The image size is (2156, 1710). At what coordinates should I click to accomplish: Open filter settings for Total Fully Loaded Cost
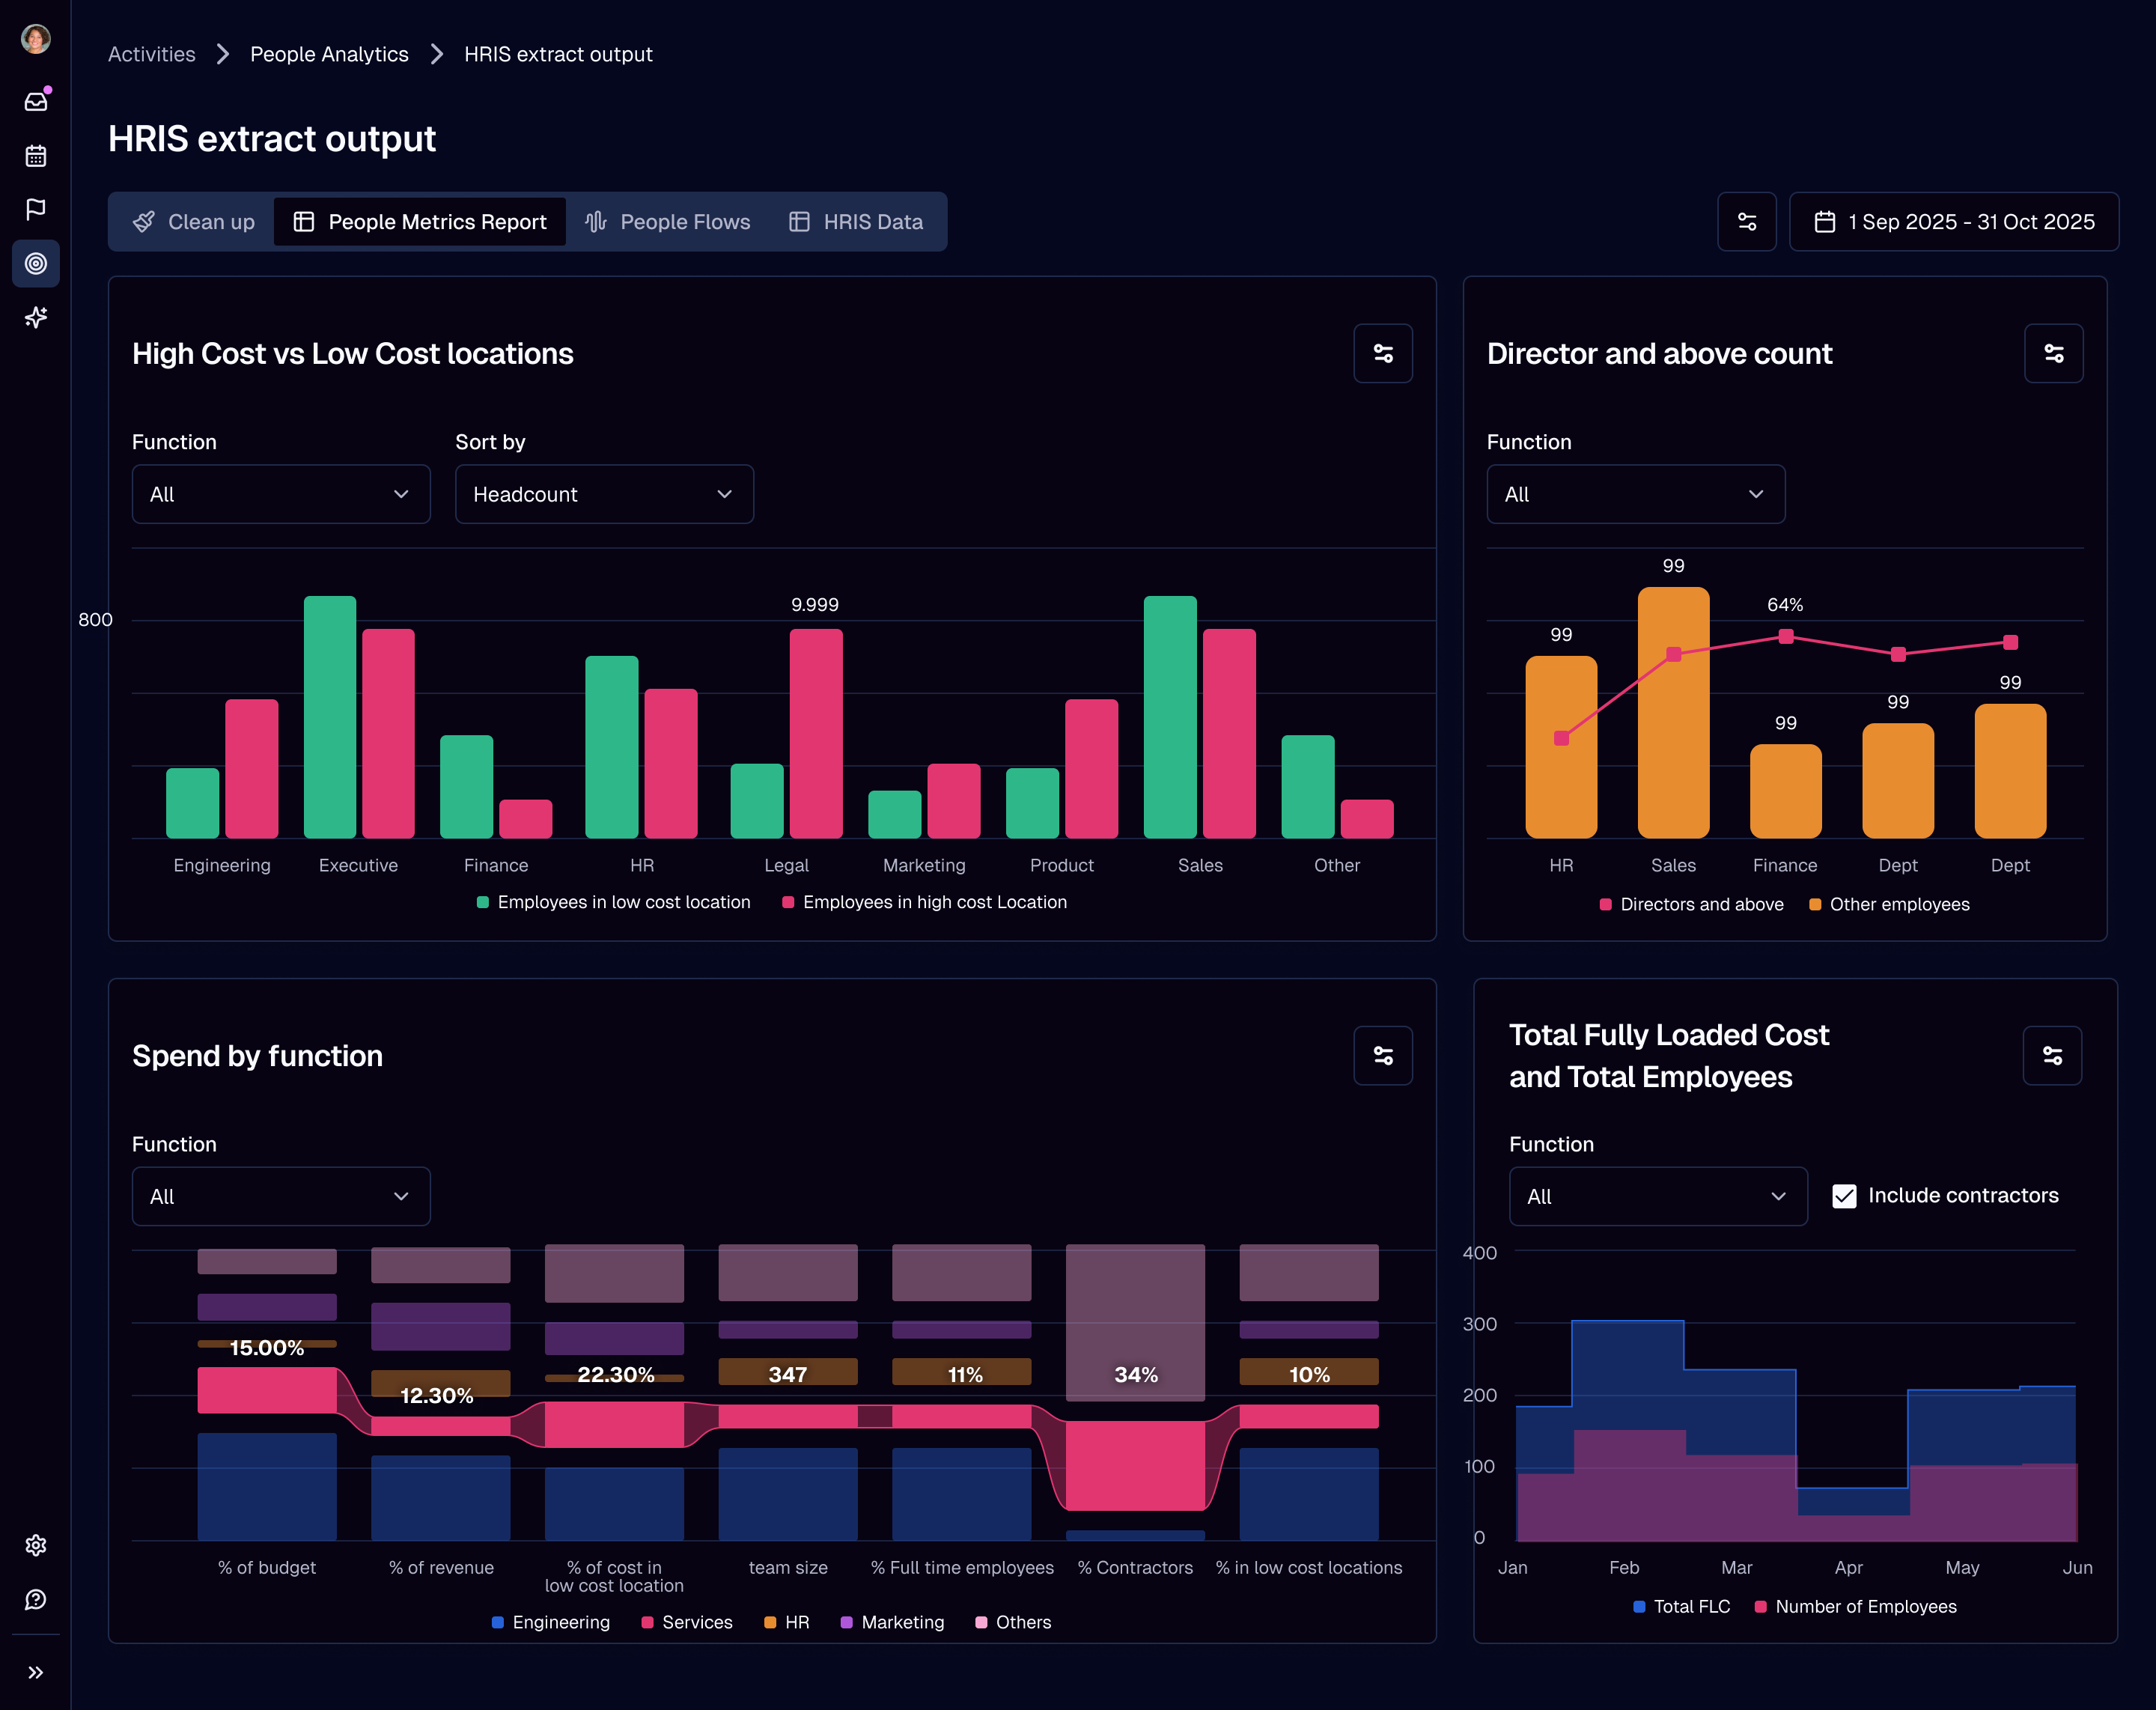coord(2052,1056)
